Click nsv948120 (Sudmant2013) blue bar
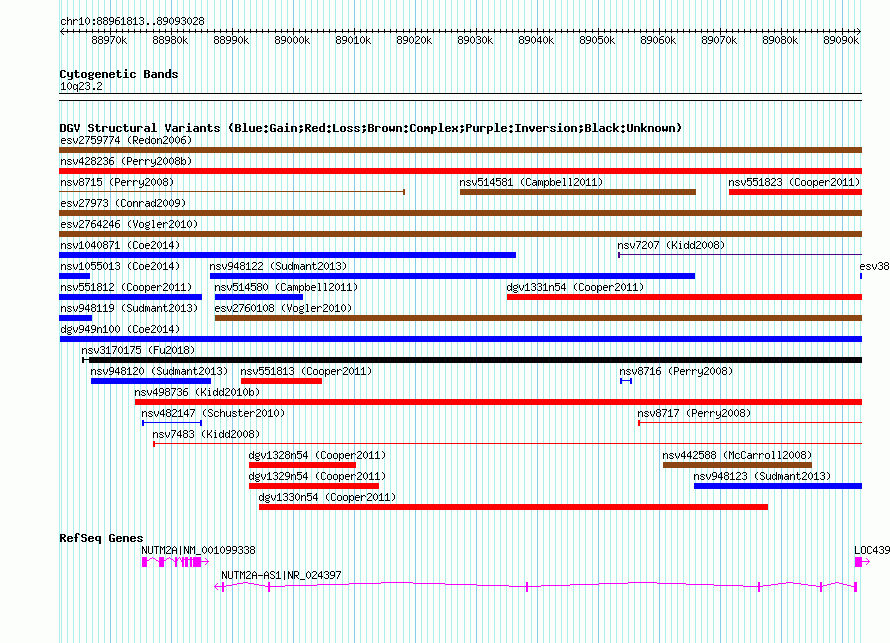Screen dimensions: 890x643 point(151,381)
